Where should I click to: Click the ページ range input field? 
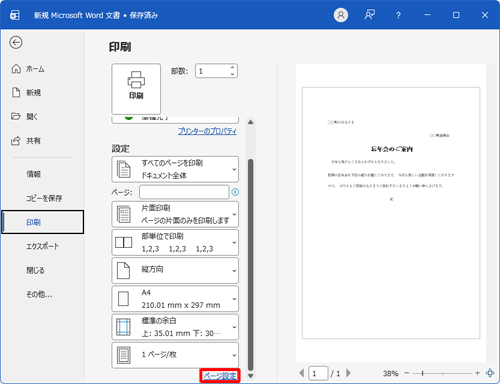(184, 192)
